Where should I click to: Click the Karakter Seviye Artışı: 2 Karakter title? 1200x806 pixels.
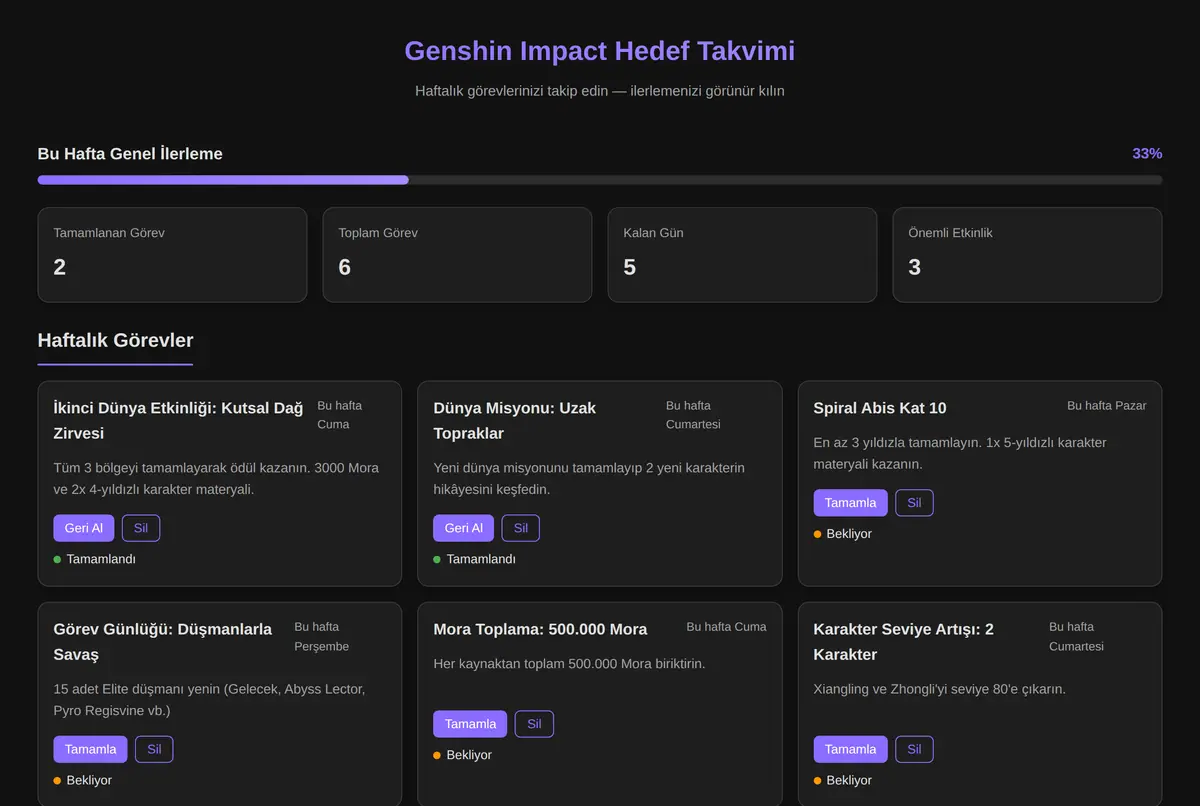coord(904,642)
